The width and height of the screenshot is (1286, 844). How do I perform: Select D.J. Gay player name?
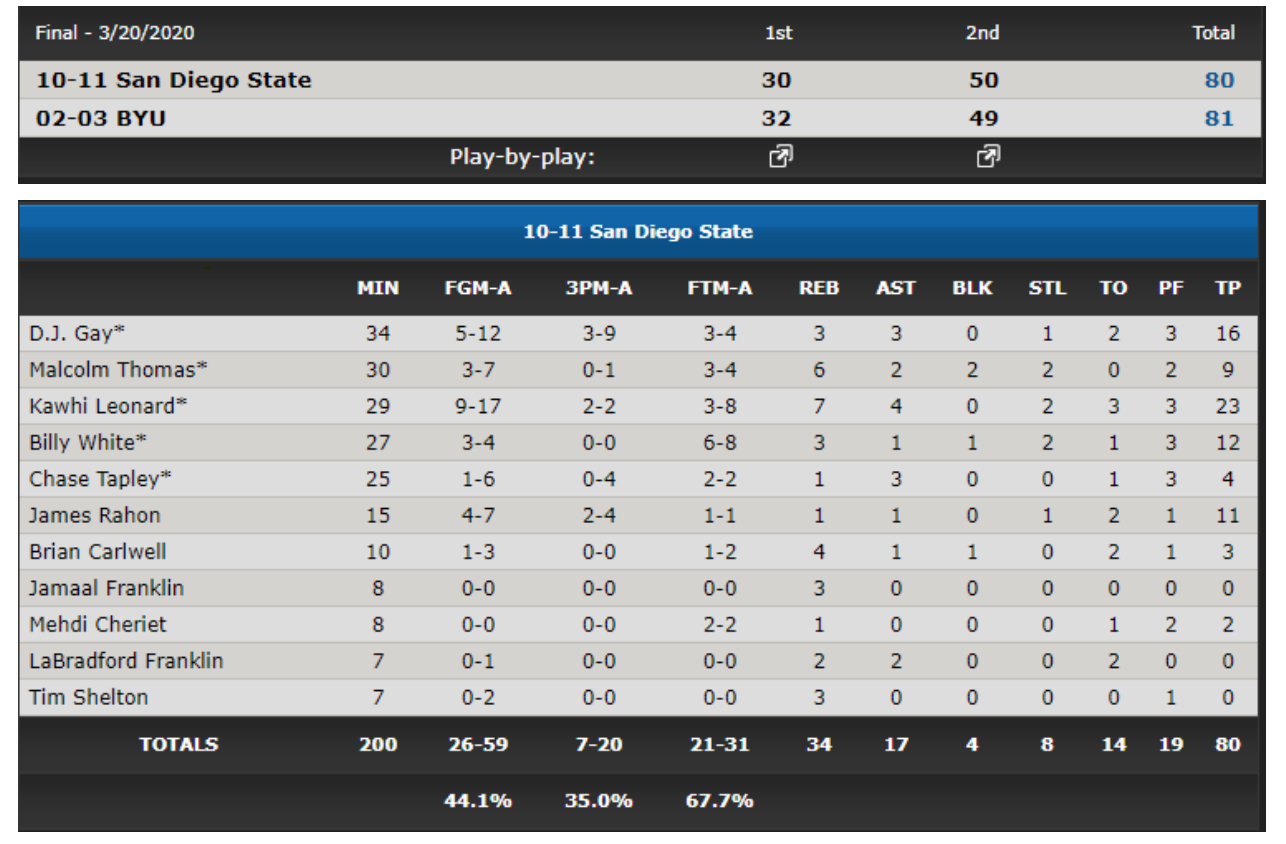pos(69,333)
